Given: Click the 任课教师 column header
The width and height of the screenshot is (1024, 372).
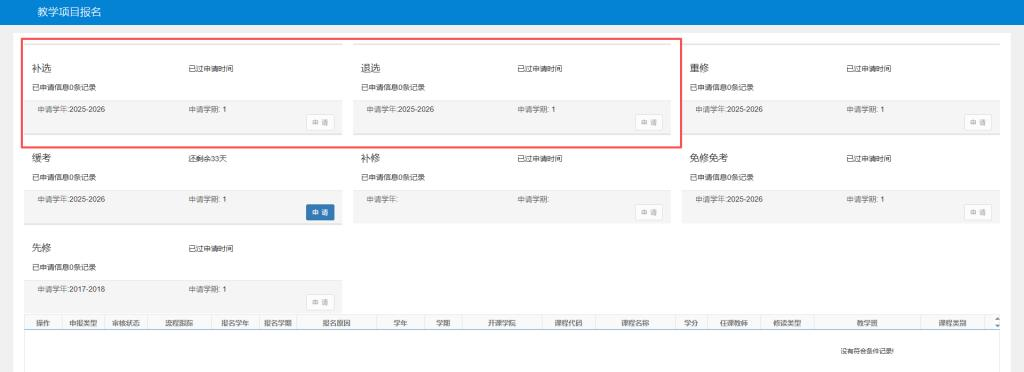Looking at the screenshot, I should tap(734, 322).
